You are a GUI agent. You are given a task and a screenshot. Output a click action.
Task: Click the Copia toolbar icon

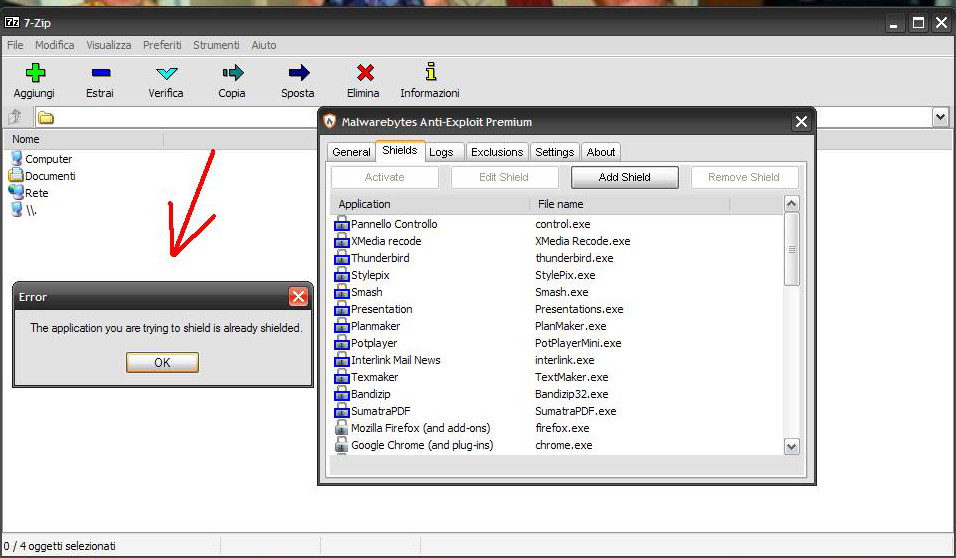click(x=233, y=73)
